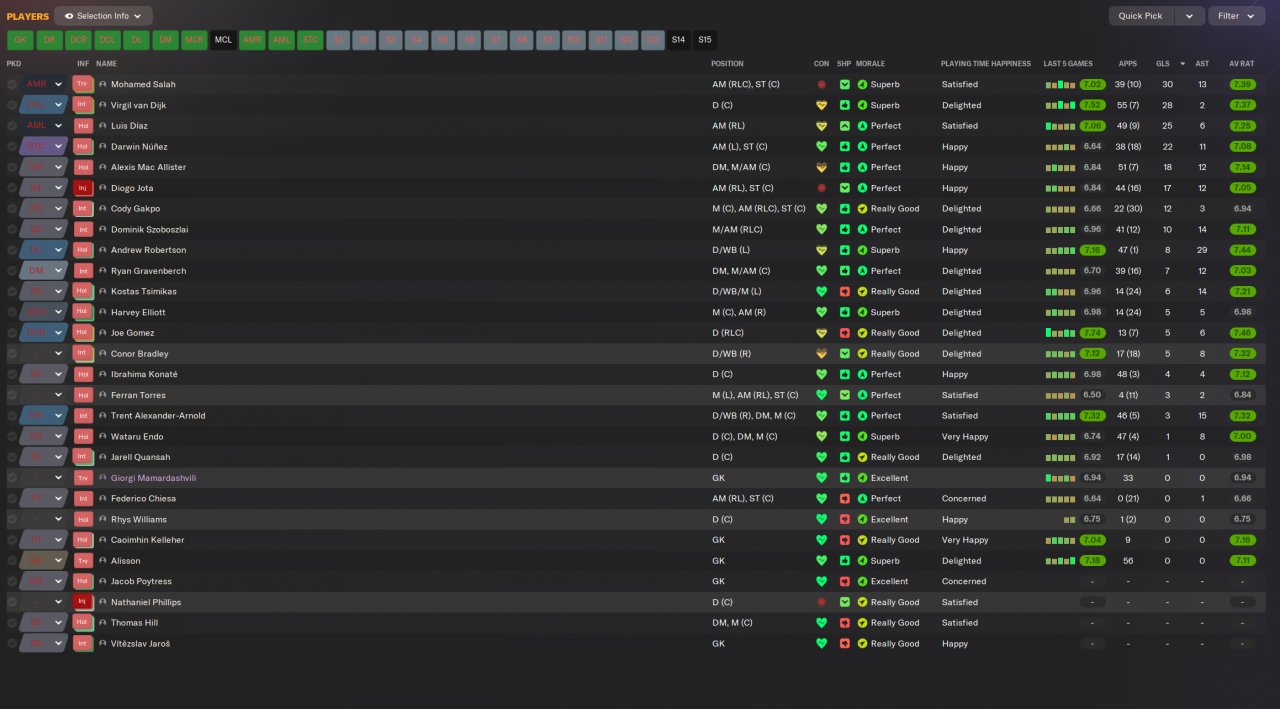
Task: Select the DM position slot
Action: coord(165,40)
